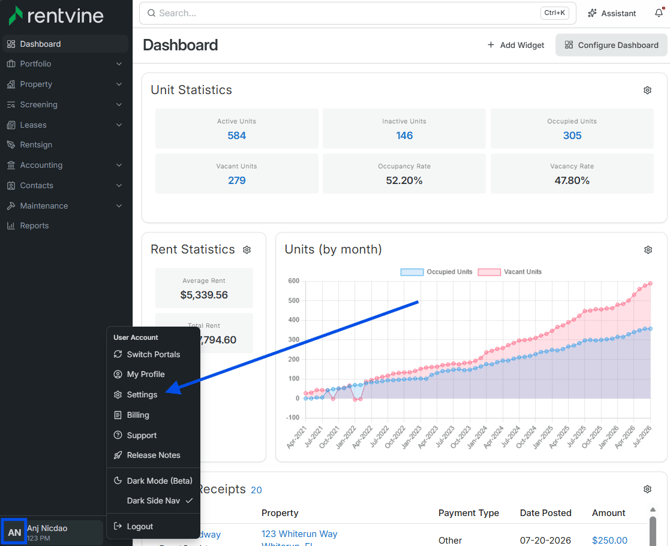Open the 123 Whiterun Way property link
This screenshot has width=670, height=546.
click(299, 534)
